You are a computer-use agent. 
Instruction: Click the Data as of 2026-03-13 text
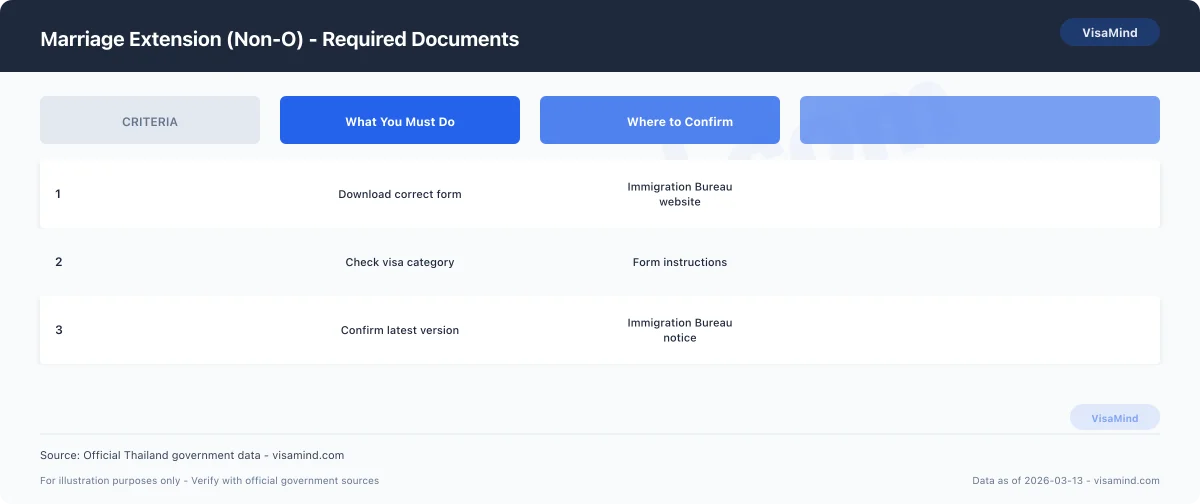1066,481
